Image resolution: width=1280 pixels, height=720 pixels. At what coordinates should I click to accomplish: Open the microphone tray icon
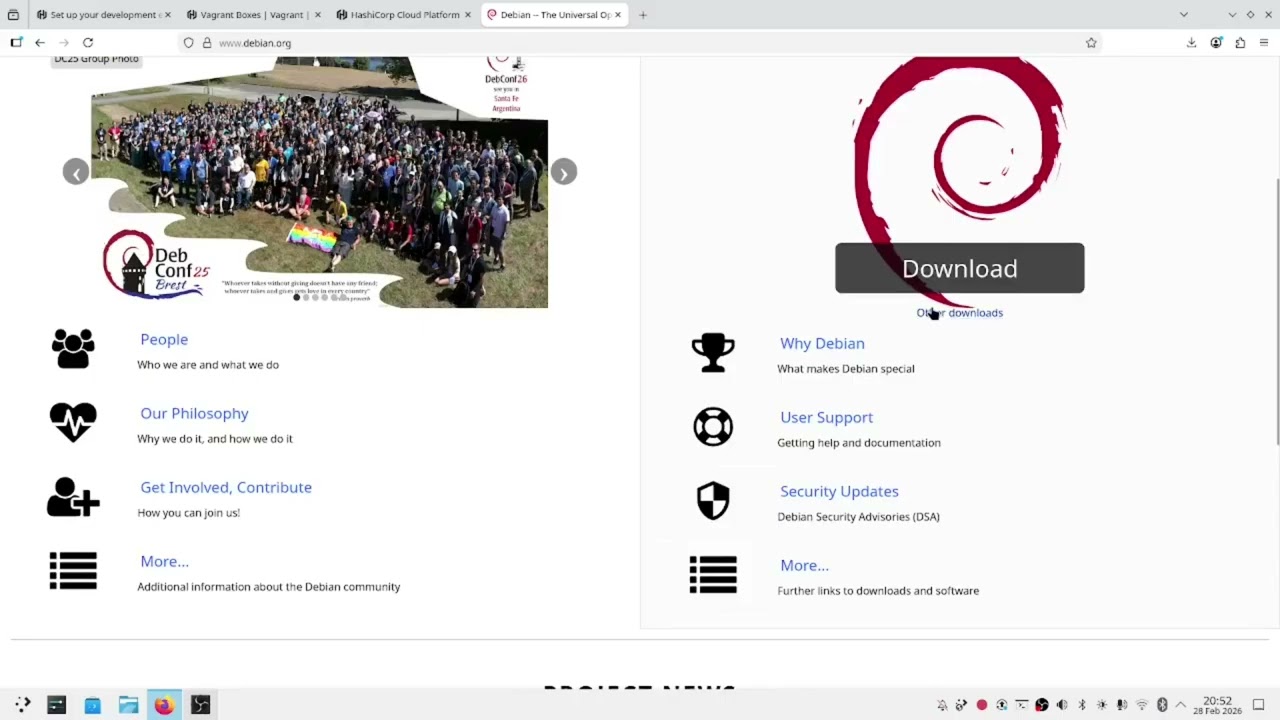click(x=1122, y=705)
